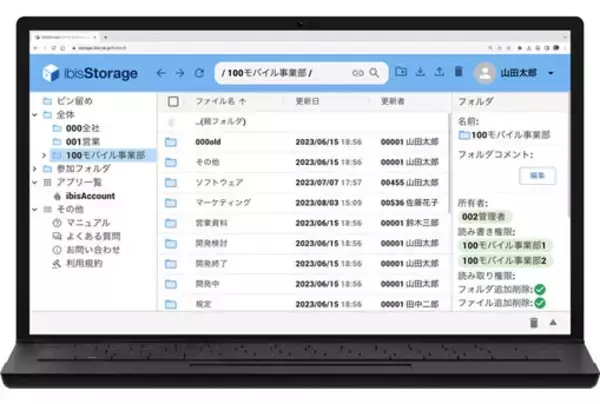This screenshot has height=404, width=600.
Task: Select 100モバイル事業部 in the tree
Action: point(105,155)
